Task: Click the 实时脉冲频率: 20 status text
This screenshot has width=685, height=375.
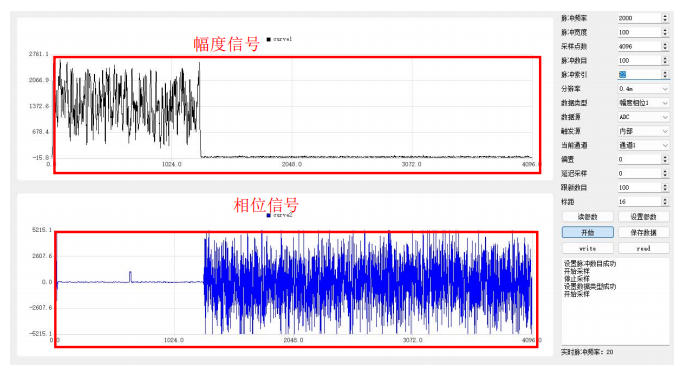Action: [587, 352]
